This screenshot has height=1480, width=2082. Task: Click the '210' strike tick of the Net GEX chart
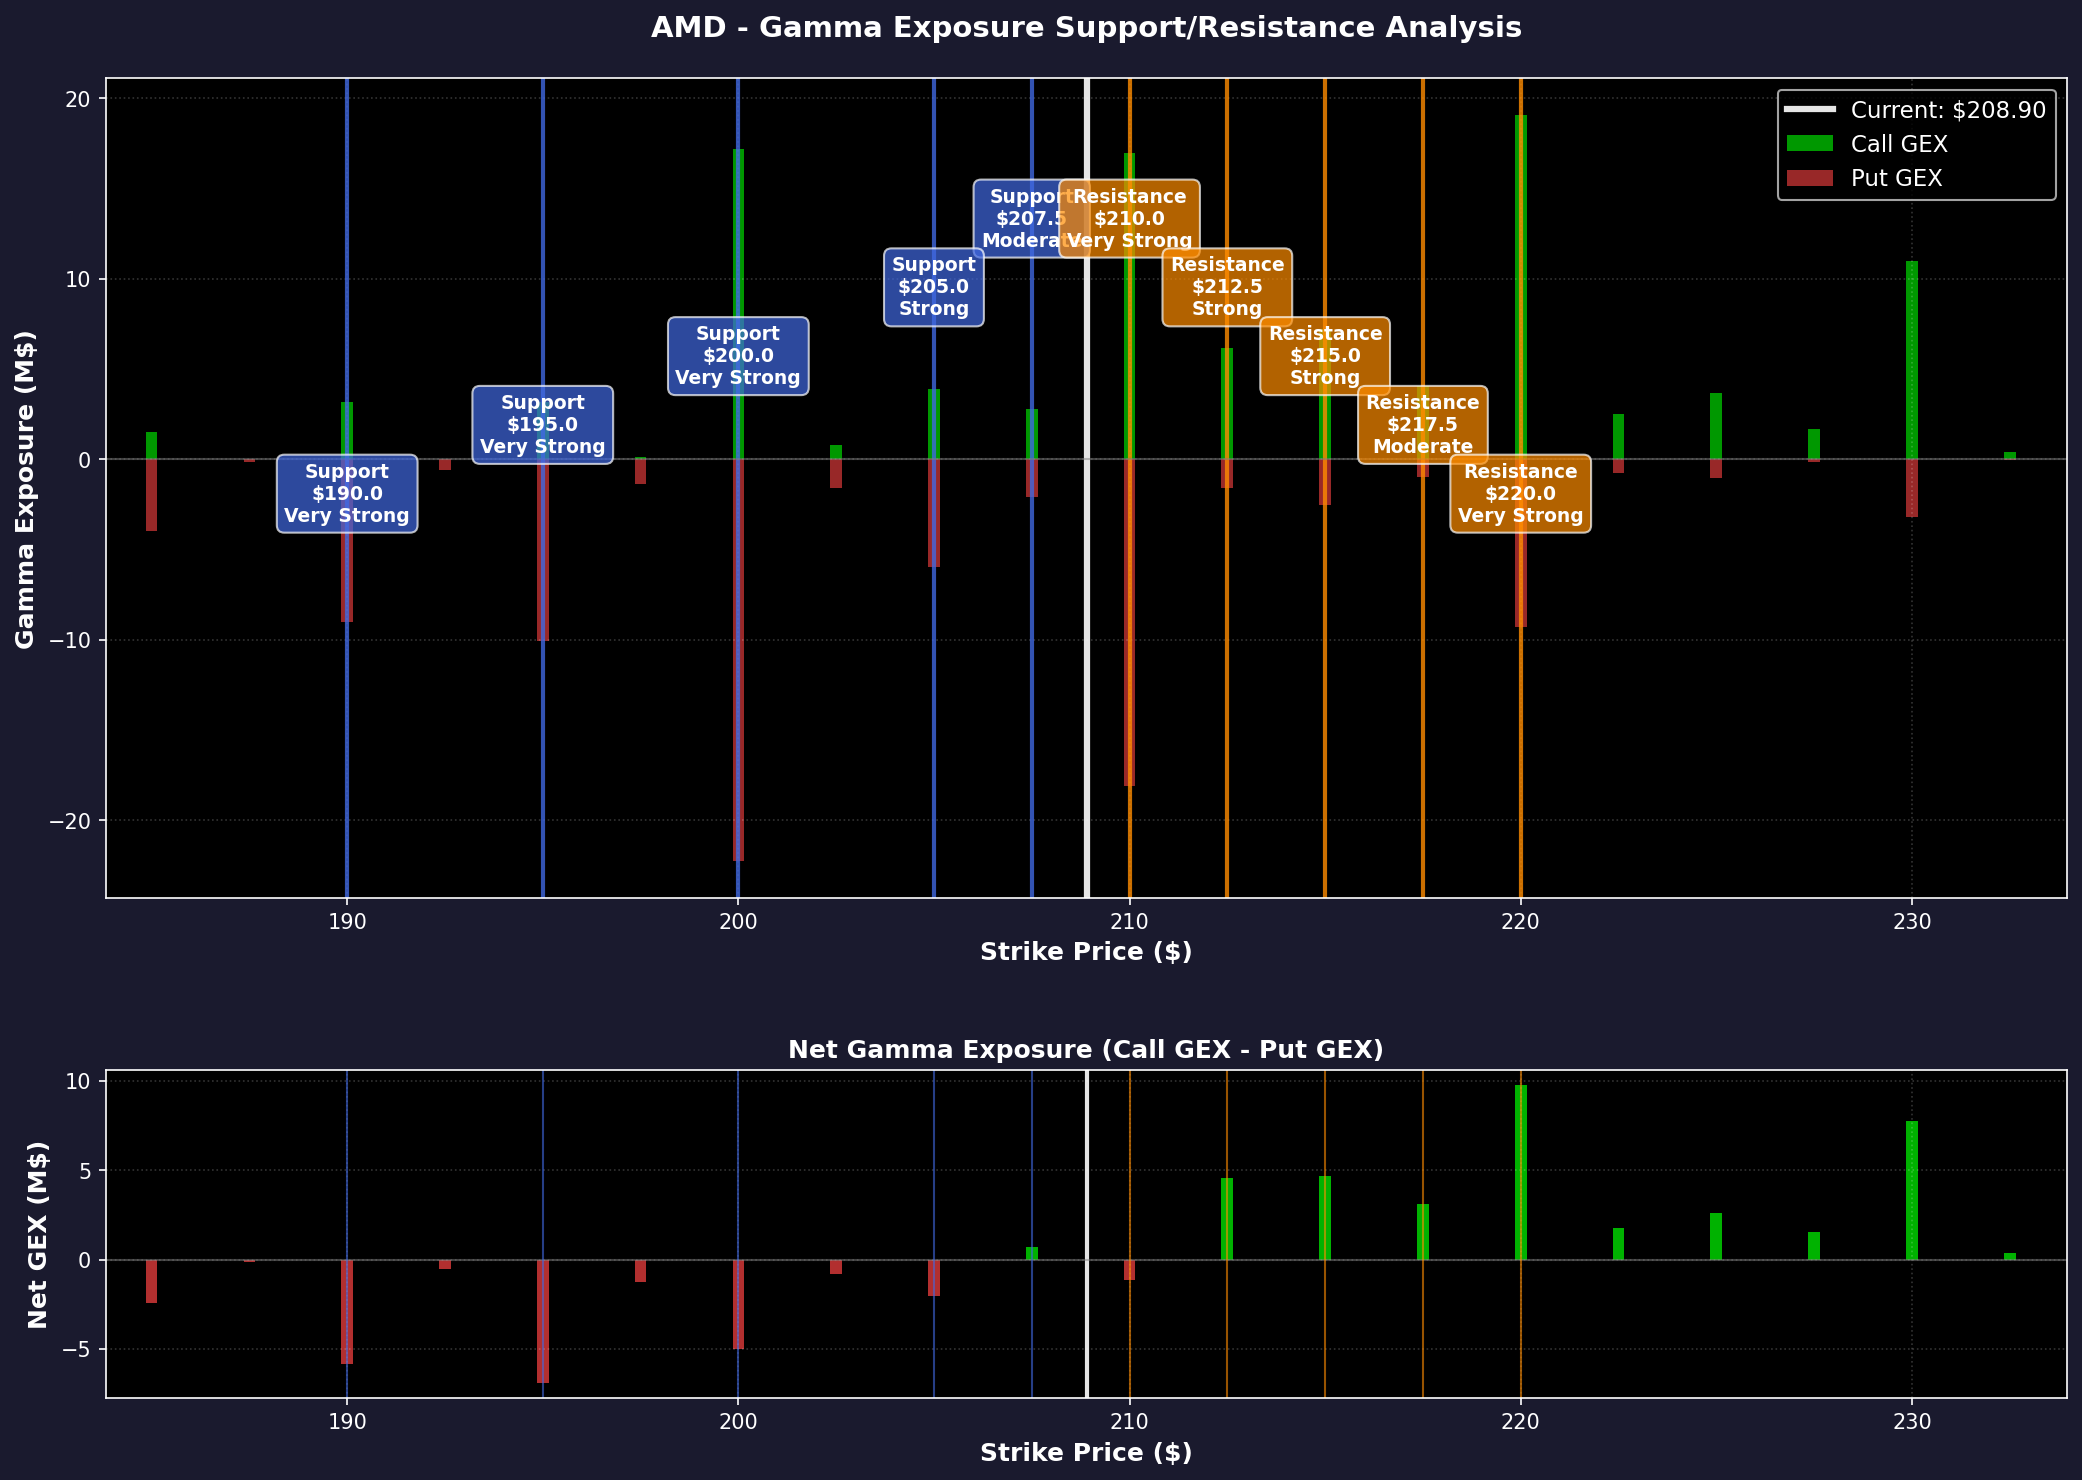coord(1130,1420)
